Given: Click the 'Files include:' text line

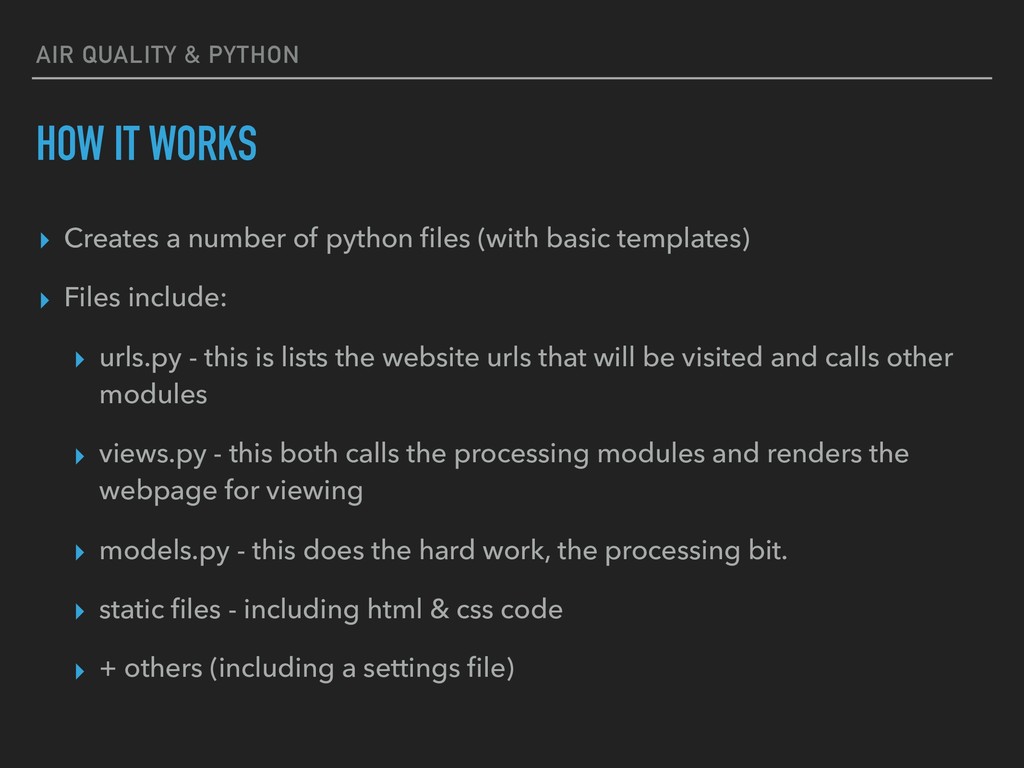Looking at the screenshot, I should [145, 297].
